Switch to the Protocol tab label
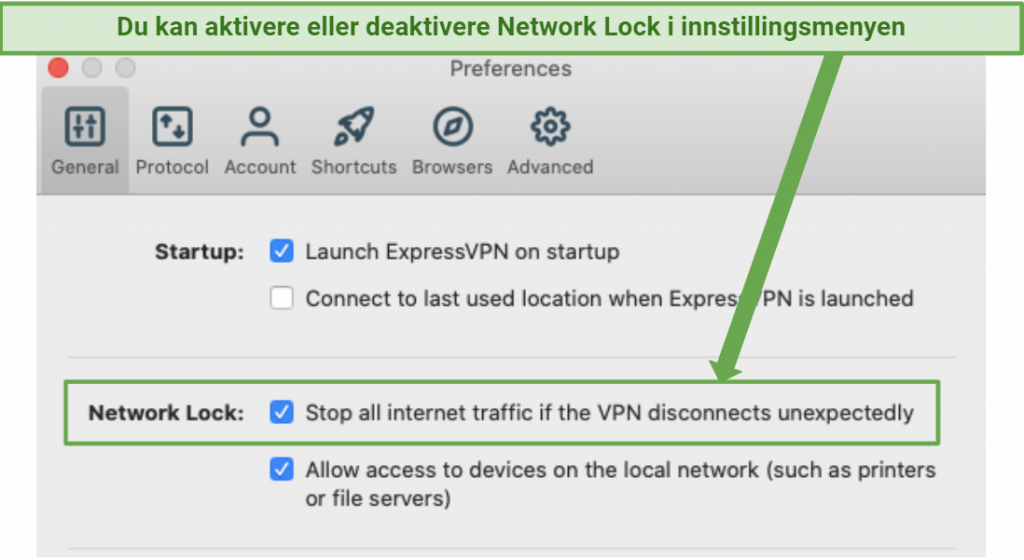 [x=172, y=167]
